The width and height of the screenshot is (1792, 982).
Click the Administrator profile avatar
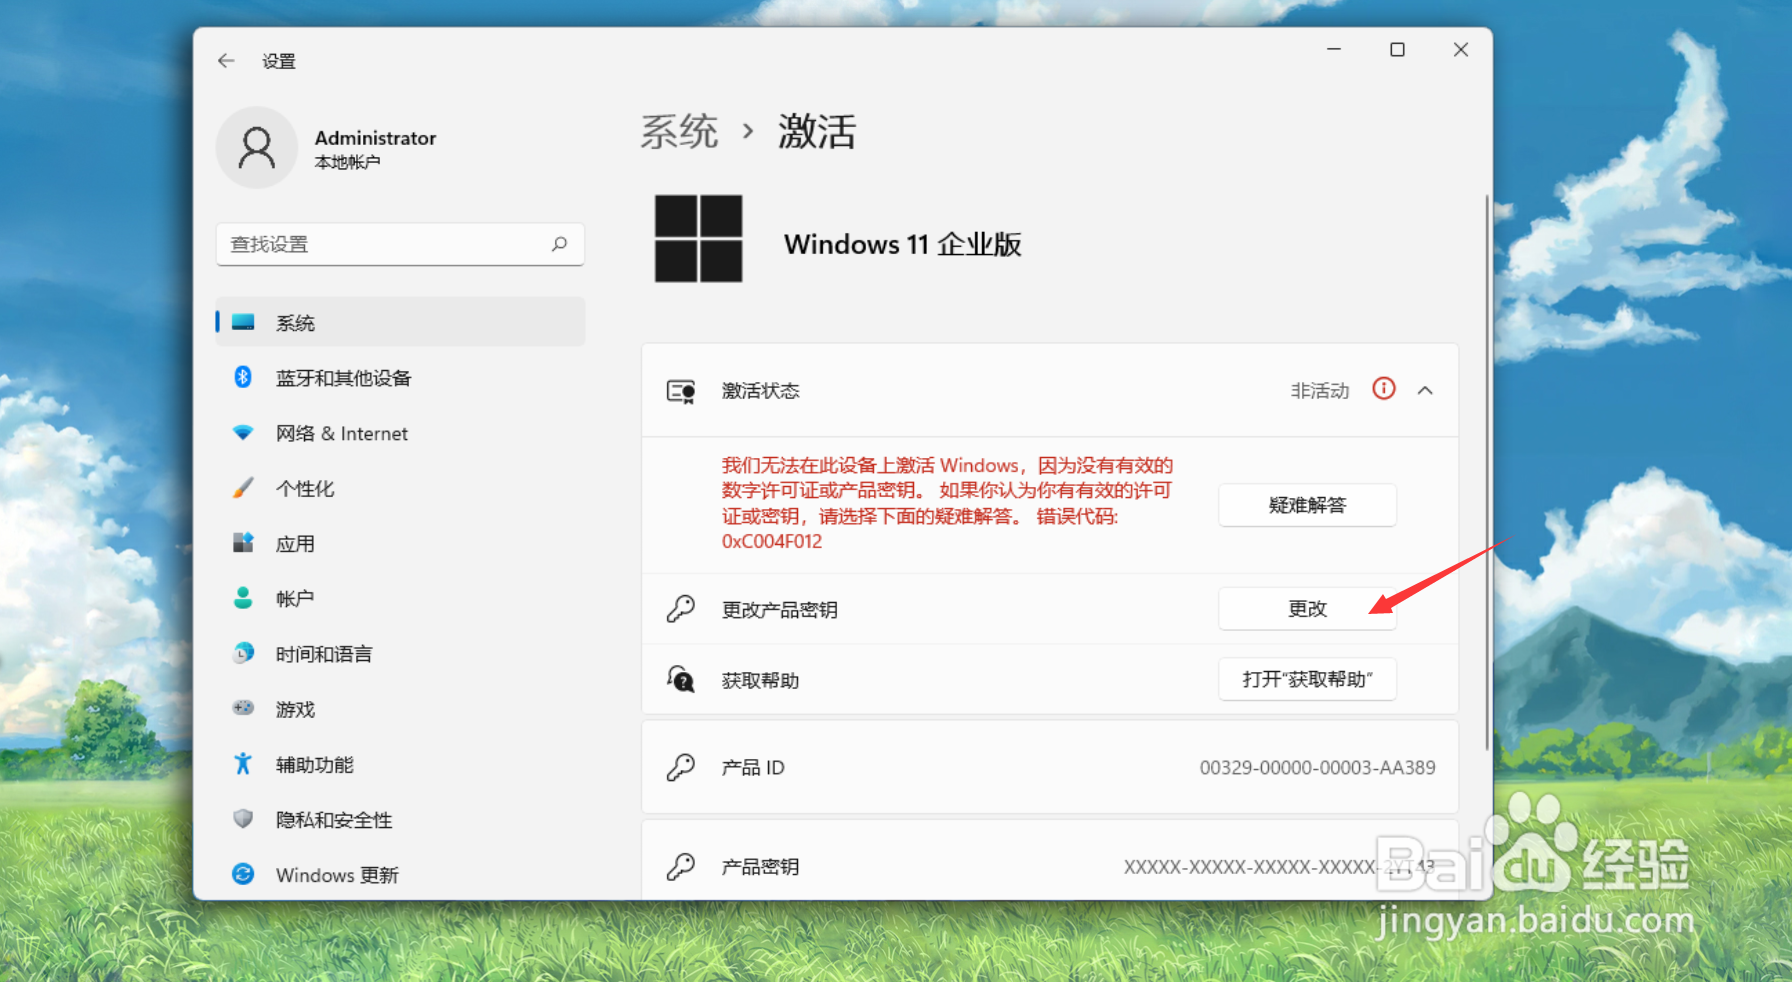tap(257, 148)
